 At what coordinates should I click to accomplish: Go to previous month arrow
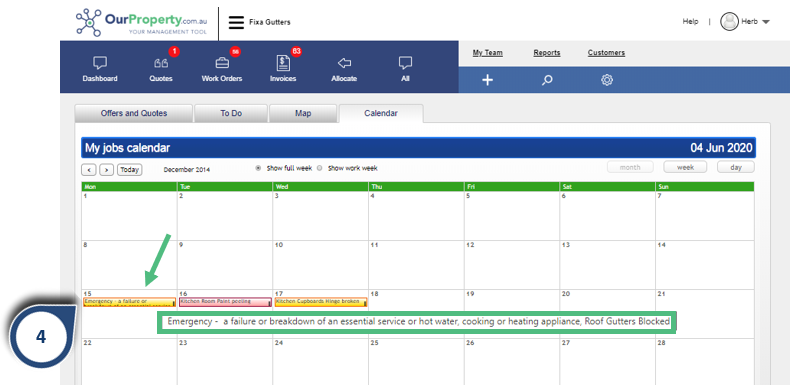(x=88, y=170)
